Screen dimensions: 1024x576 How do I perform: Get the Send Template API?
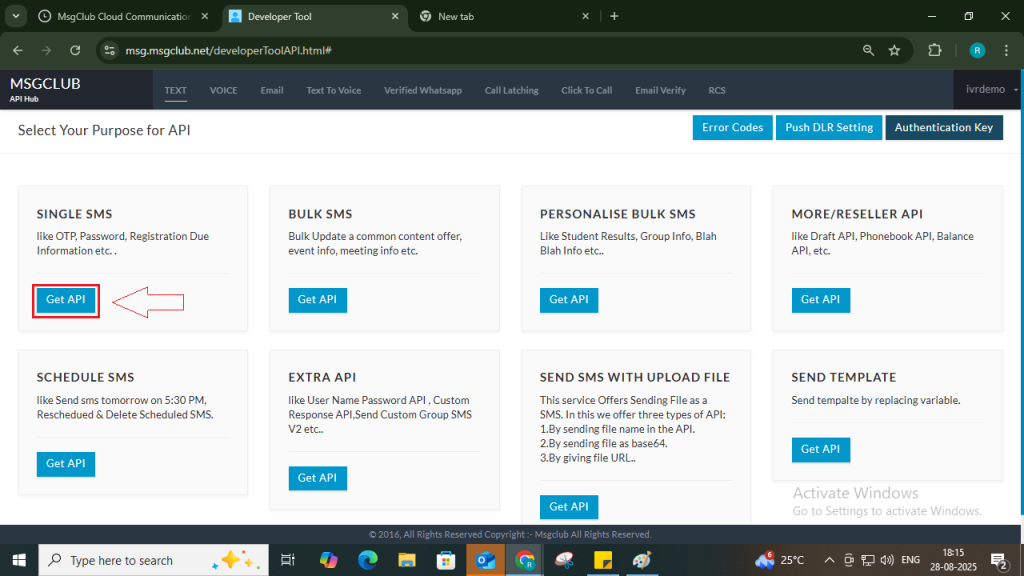coord(820,449)
